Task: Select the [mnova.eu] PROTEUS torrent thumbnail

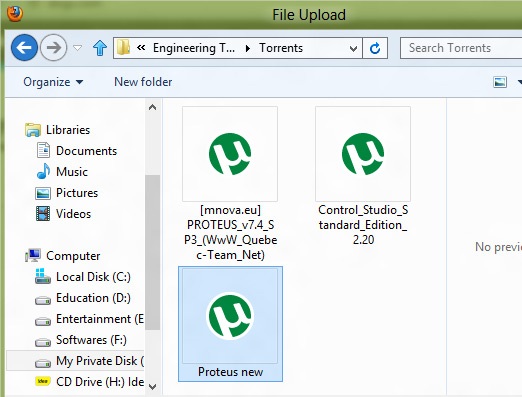Action: tap(230, 154)
